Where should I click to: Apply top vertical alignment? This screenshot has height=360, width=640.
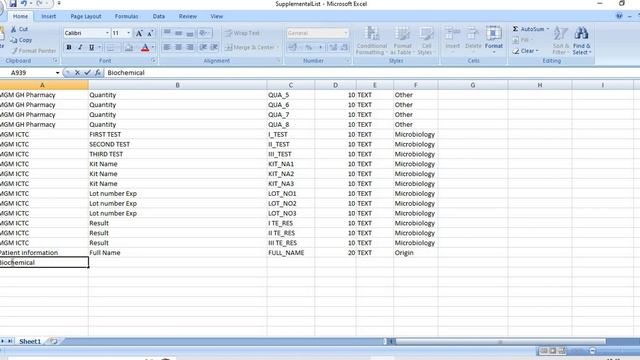[x=167, y=33]
